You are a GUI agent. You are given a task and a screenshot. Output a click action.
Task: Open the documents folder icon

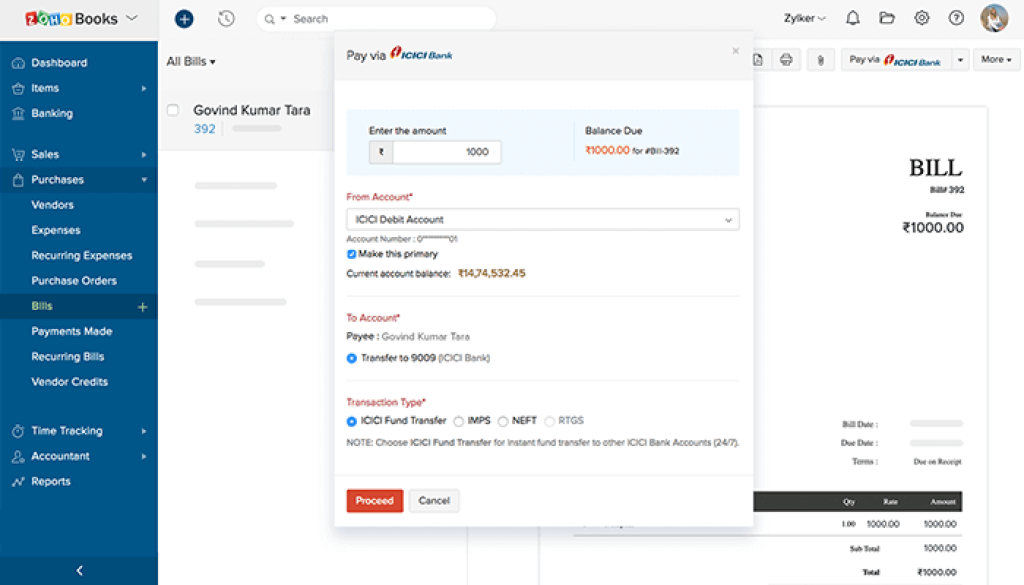pyautogui.click(x=887, y=18)
